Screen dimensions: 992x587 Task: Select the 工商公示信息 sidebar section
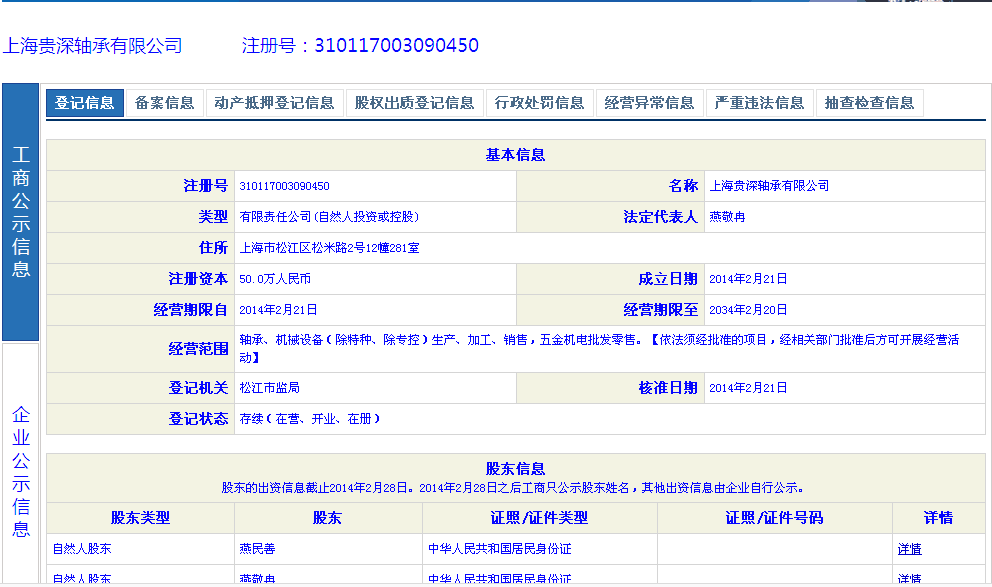point(21,212)
